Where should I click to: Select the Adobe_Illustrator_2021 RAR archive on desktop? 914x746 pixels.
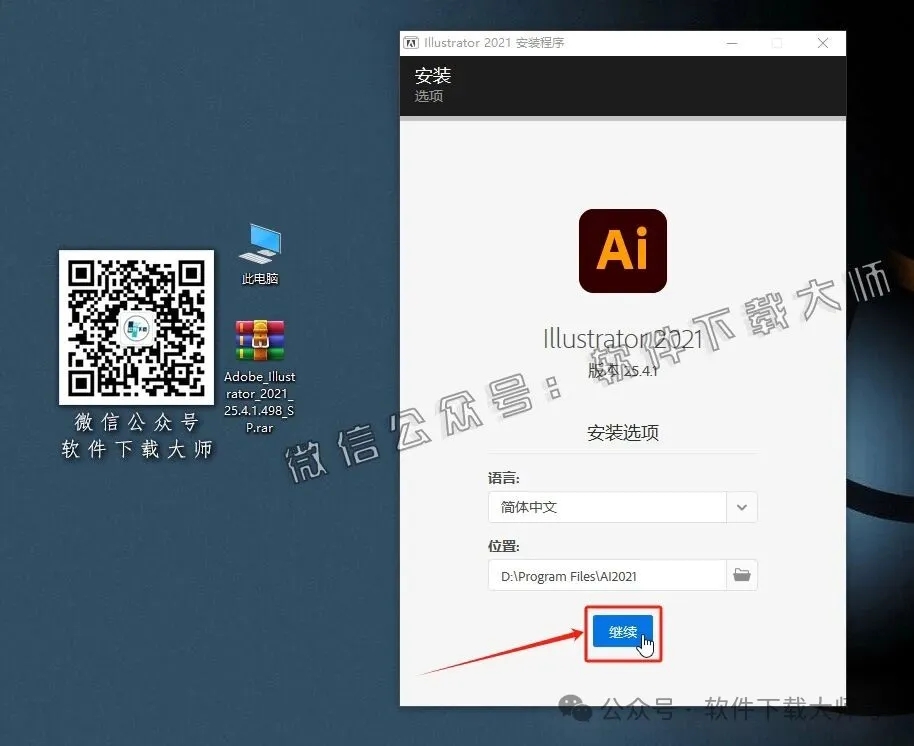258,340
